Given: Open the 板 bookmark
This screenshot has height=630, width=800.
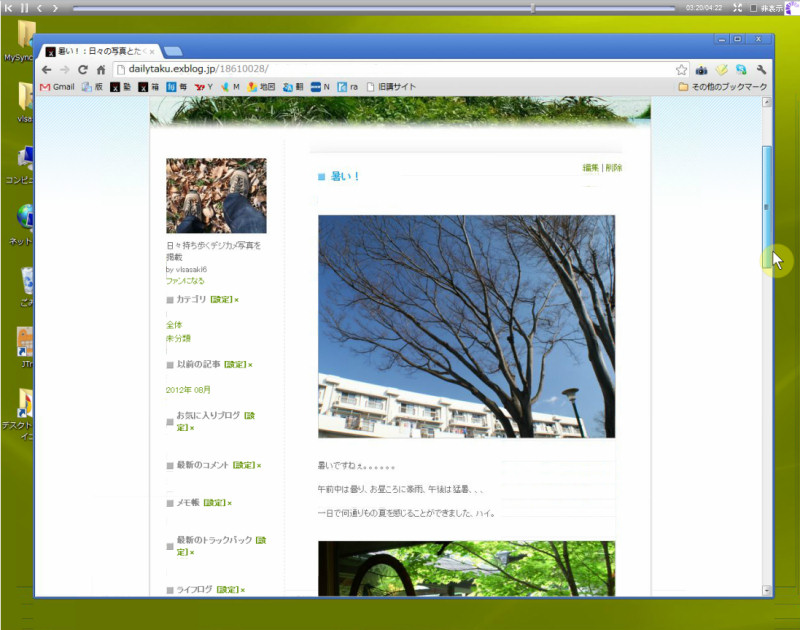Looking at the screenshot, I should click(x=92, y=87).
